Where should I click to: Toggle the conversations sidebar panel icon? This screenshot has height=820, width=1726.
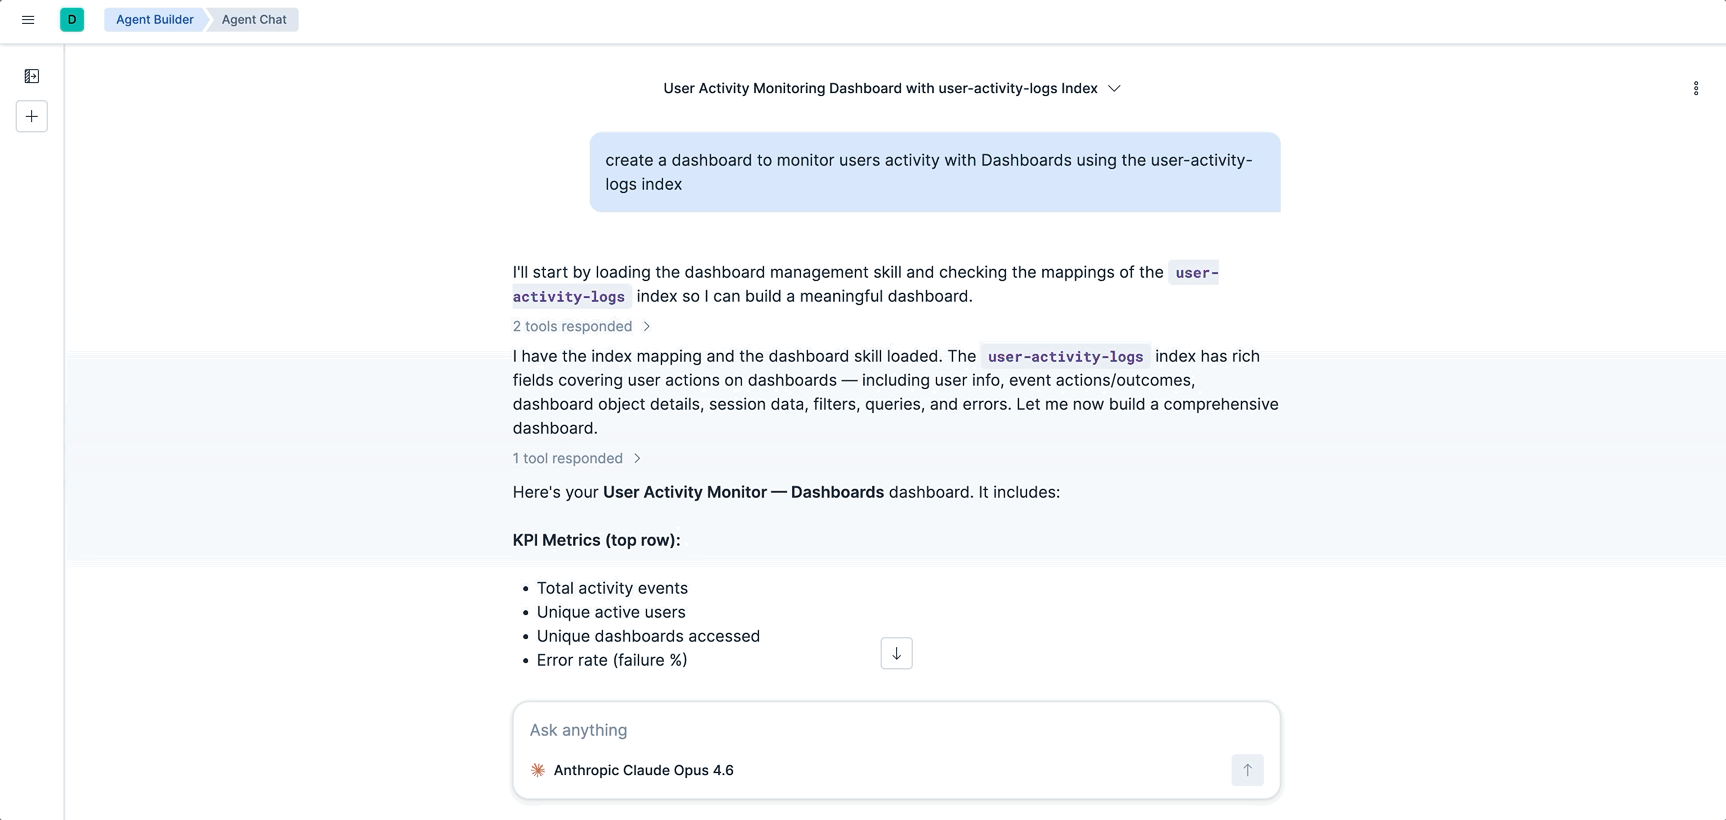[x=32, y=76]
